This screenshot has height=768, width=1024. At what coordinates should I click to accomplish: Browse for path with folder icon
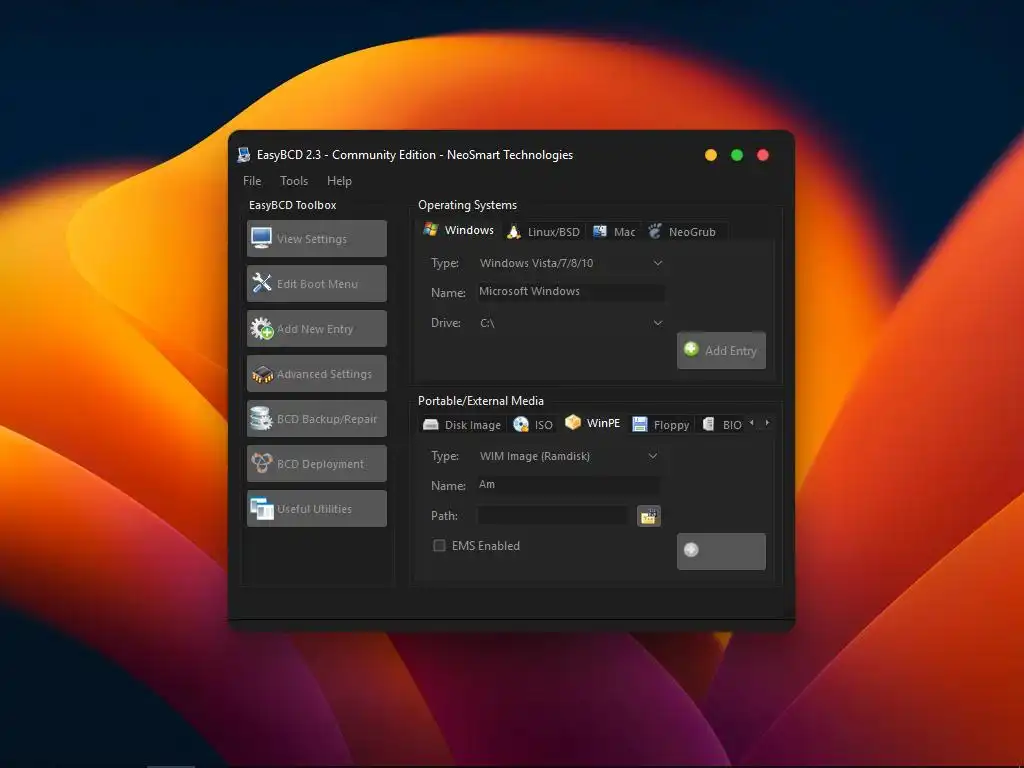[648, 516]
